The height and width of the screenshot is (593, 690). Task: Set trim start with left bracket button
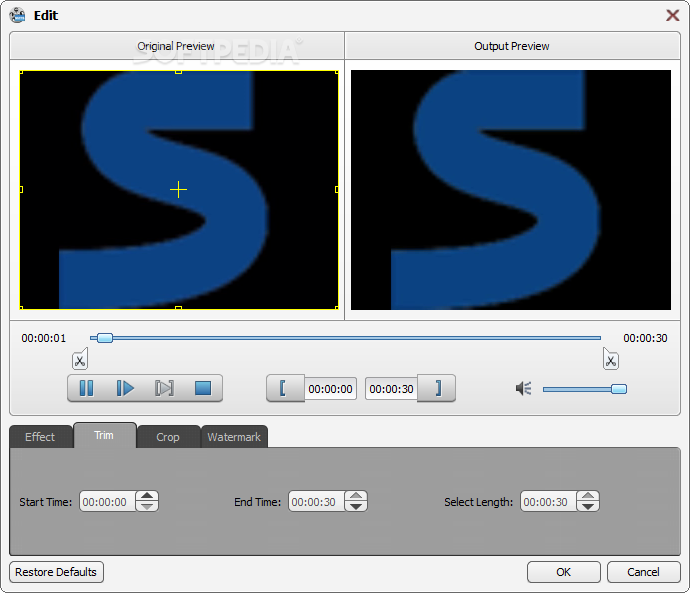285,388
